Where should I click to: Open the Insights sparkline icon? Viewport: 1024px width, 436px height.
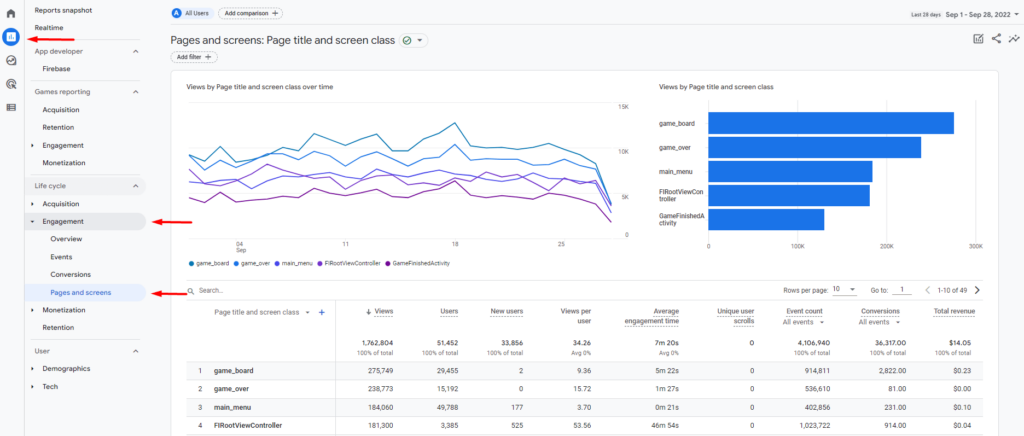1013,39
